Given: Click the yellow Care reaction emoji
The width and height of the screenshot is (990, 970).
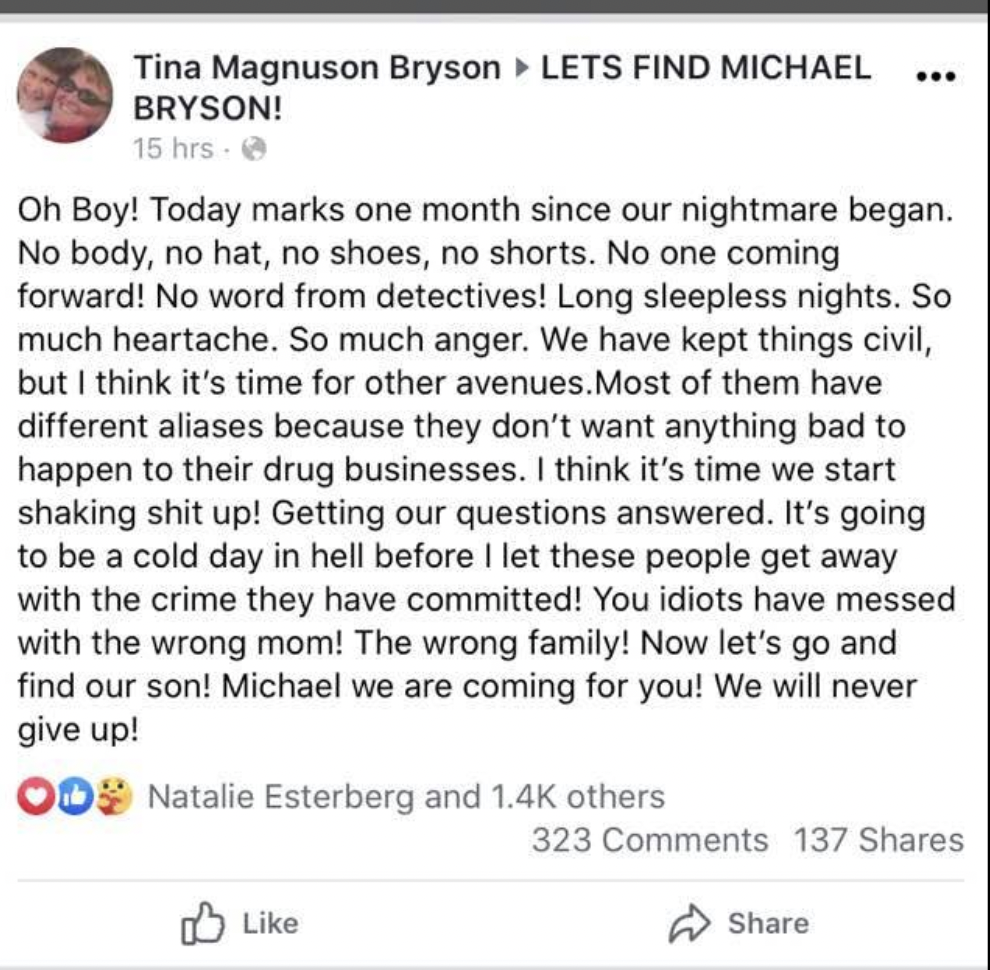Looking at the screenshot, I should (116, 797).
